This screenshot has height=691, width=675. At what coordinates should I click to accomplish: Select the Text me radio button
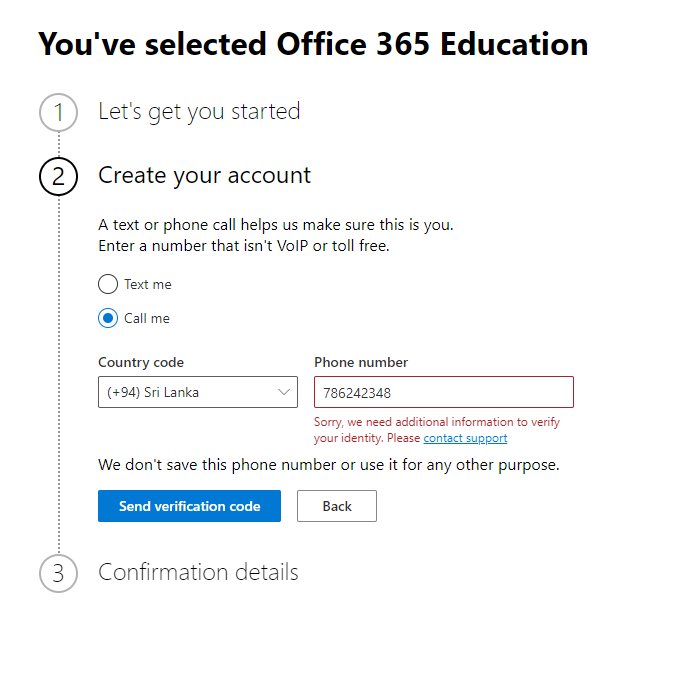[108, 284]
